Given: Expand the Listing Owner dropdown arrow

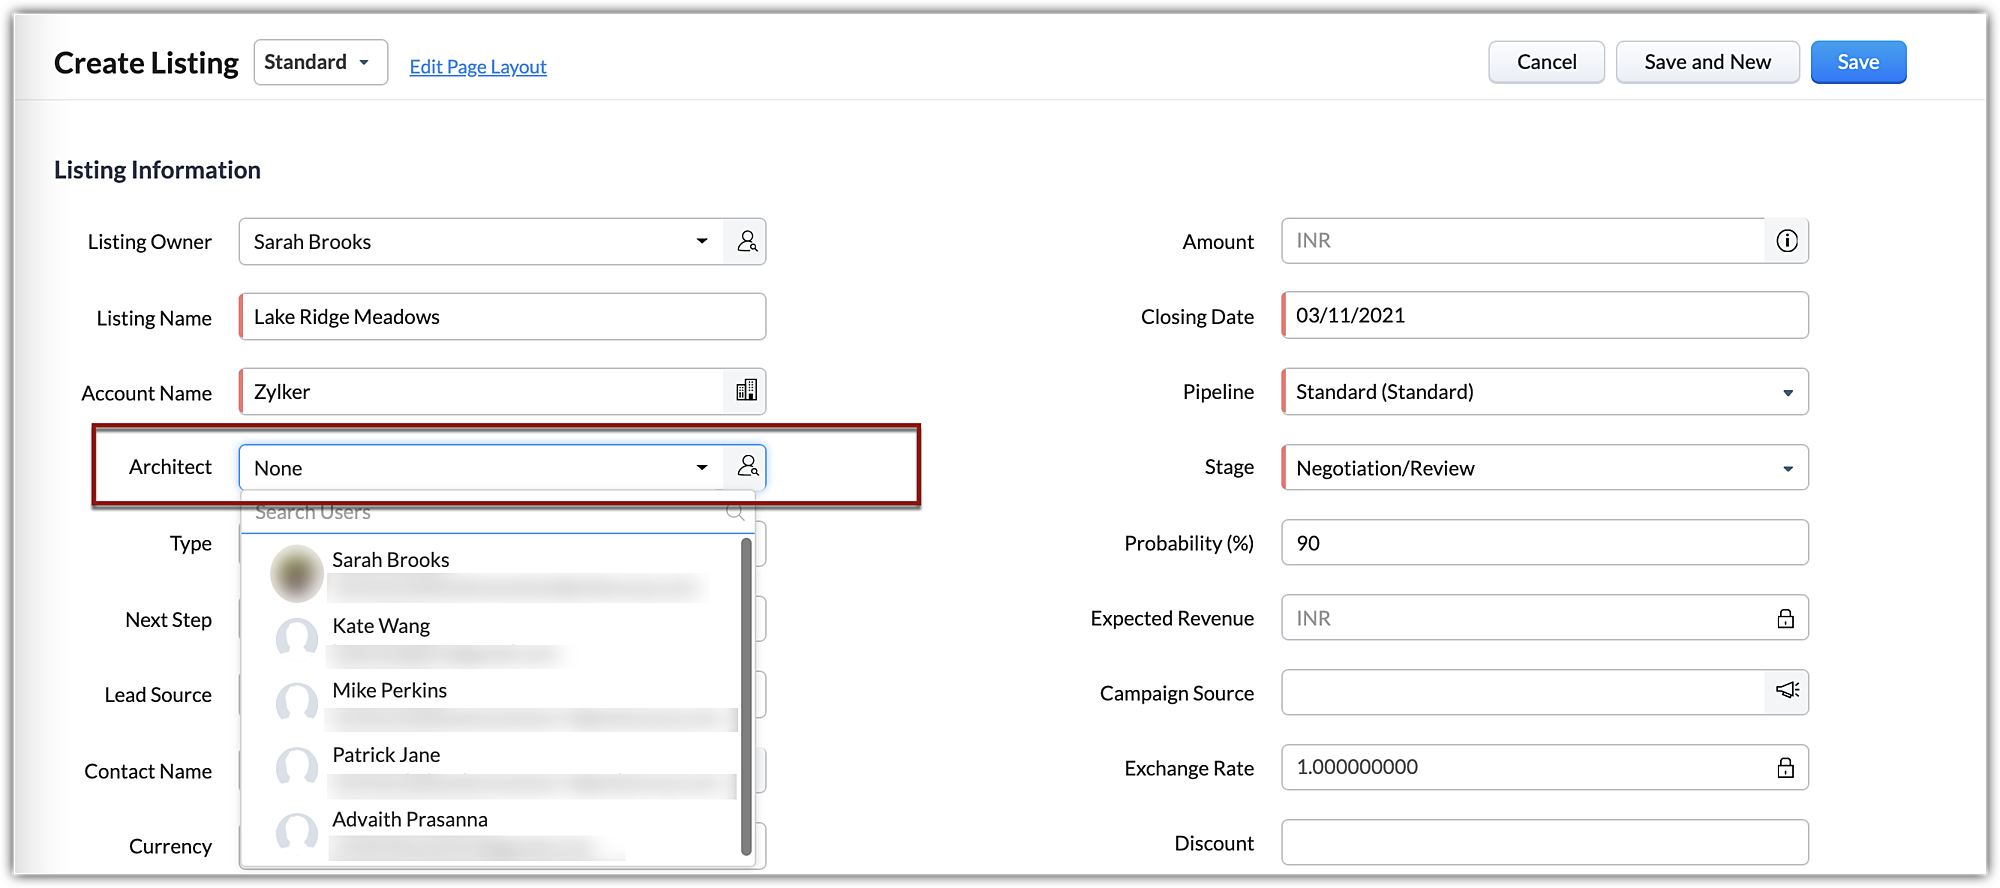Looking at the screenshot, I should [x=702, y=242].
